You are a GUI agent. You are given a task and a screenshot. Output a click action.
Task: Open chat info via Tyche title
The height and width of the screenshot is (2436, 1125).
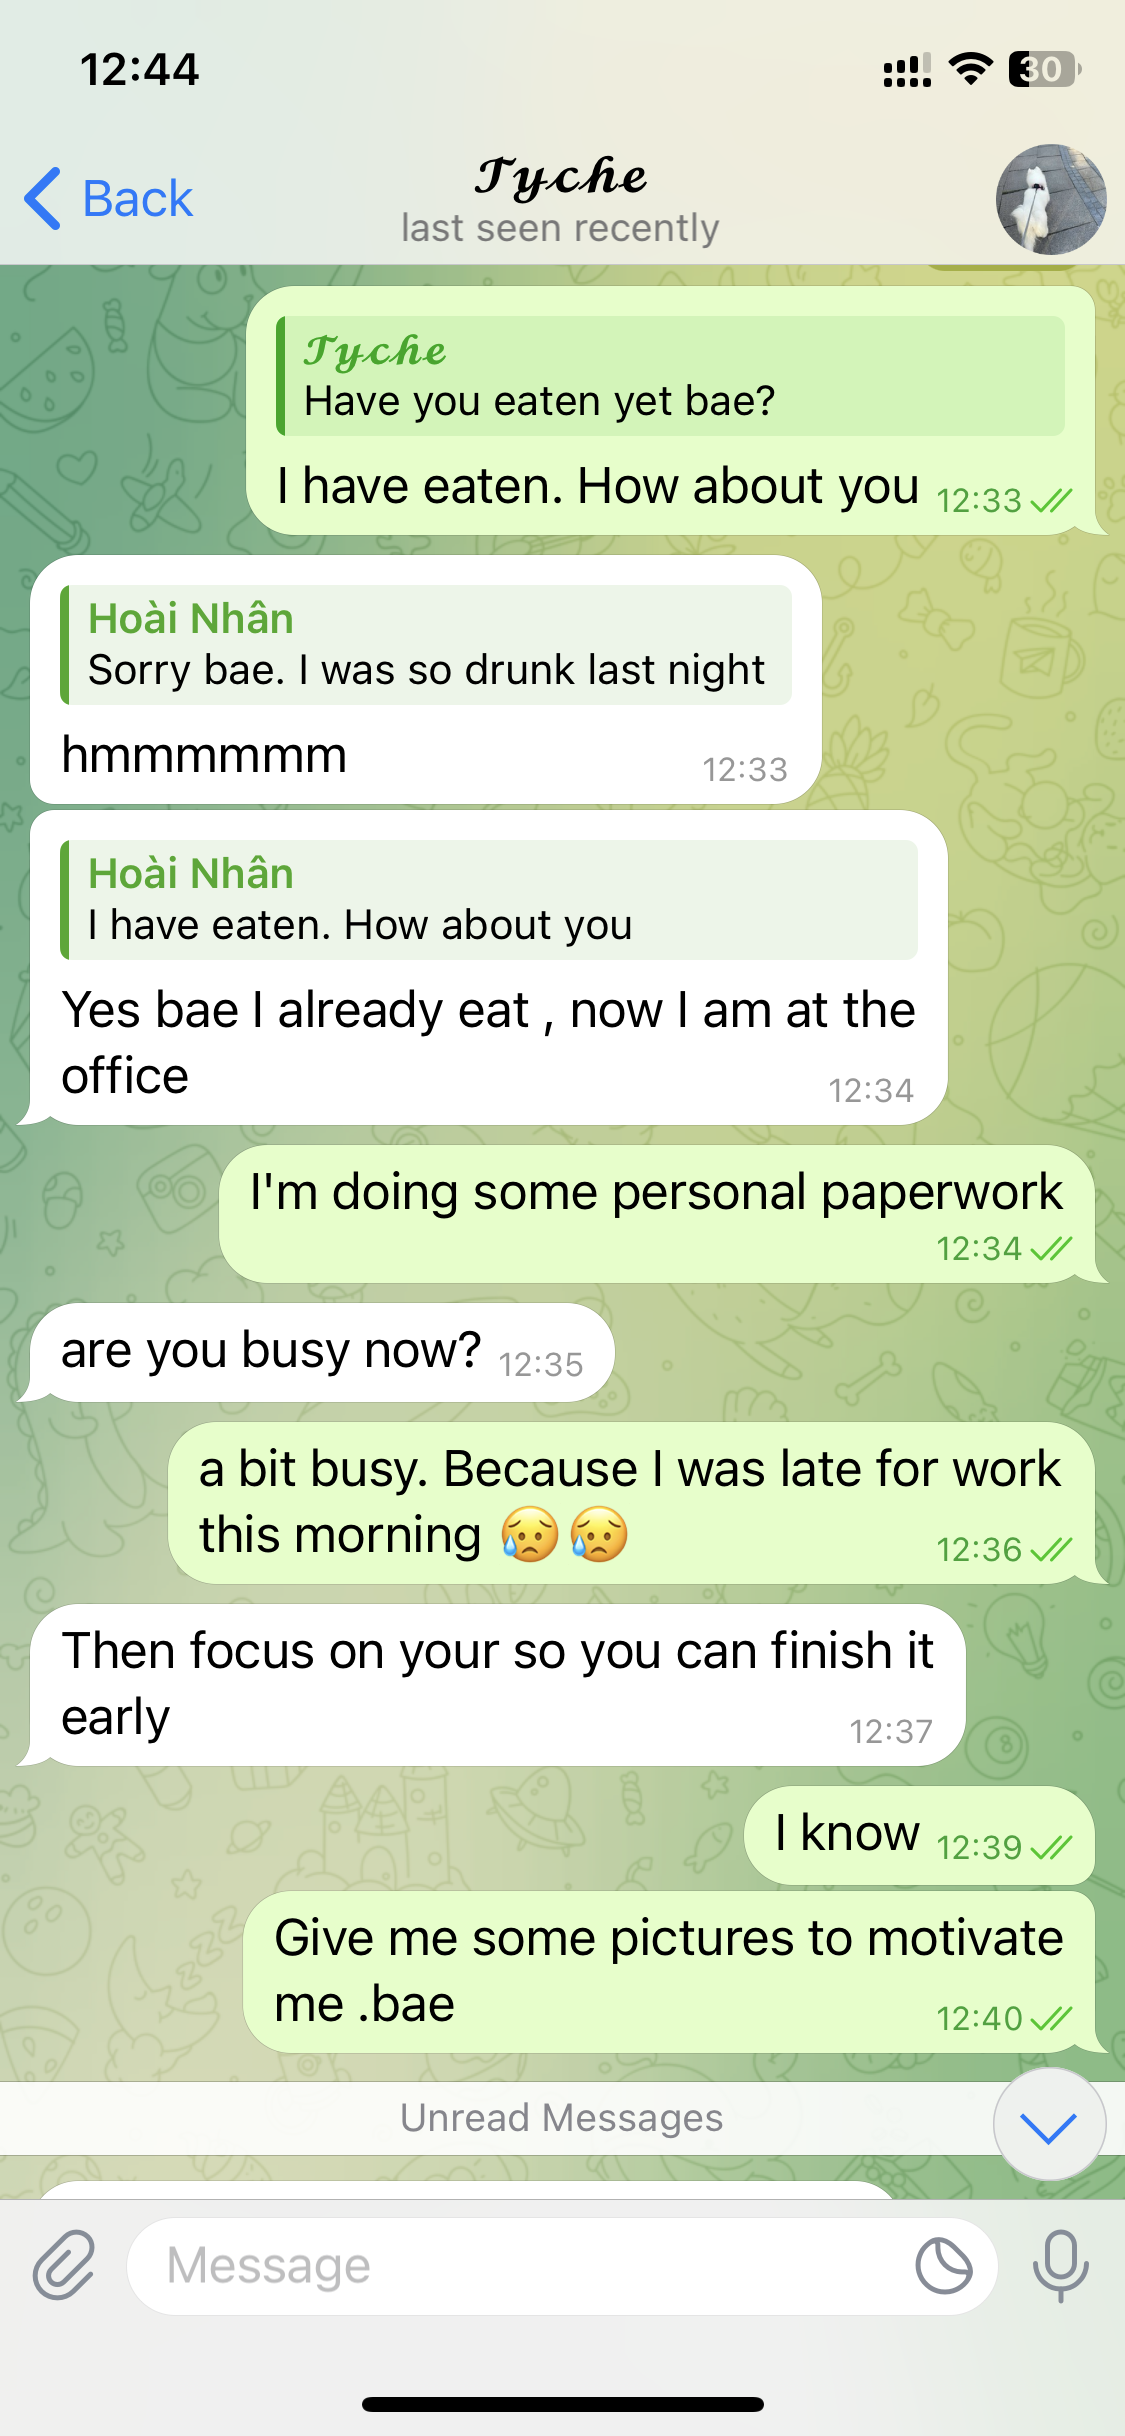point(560,177)
